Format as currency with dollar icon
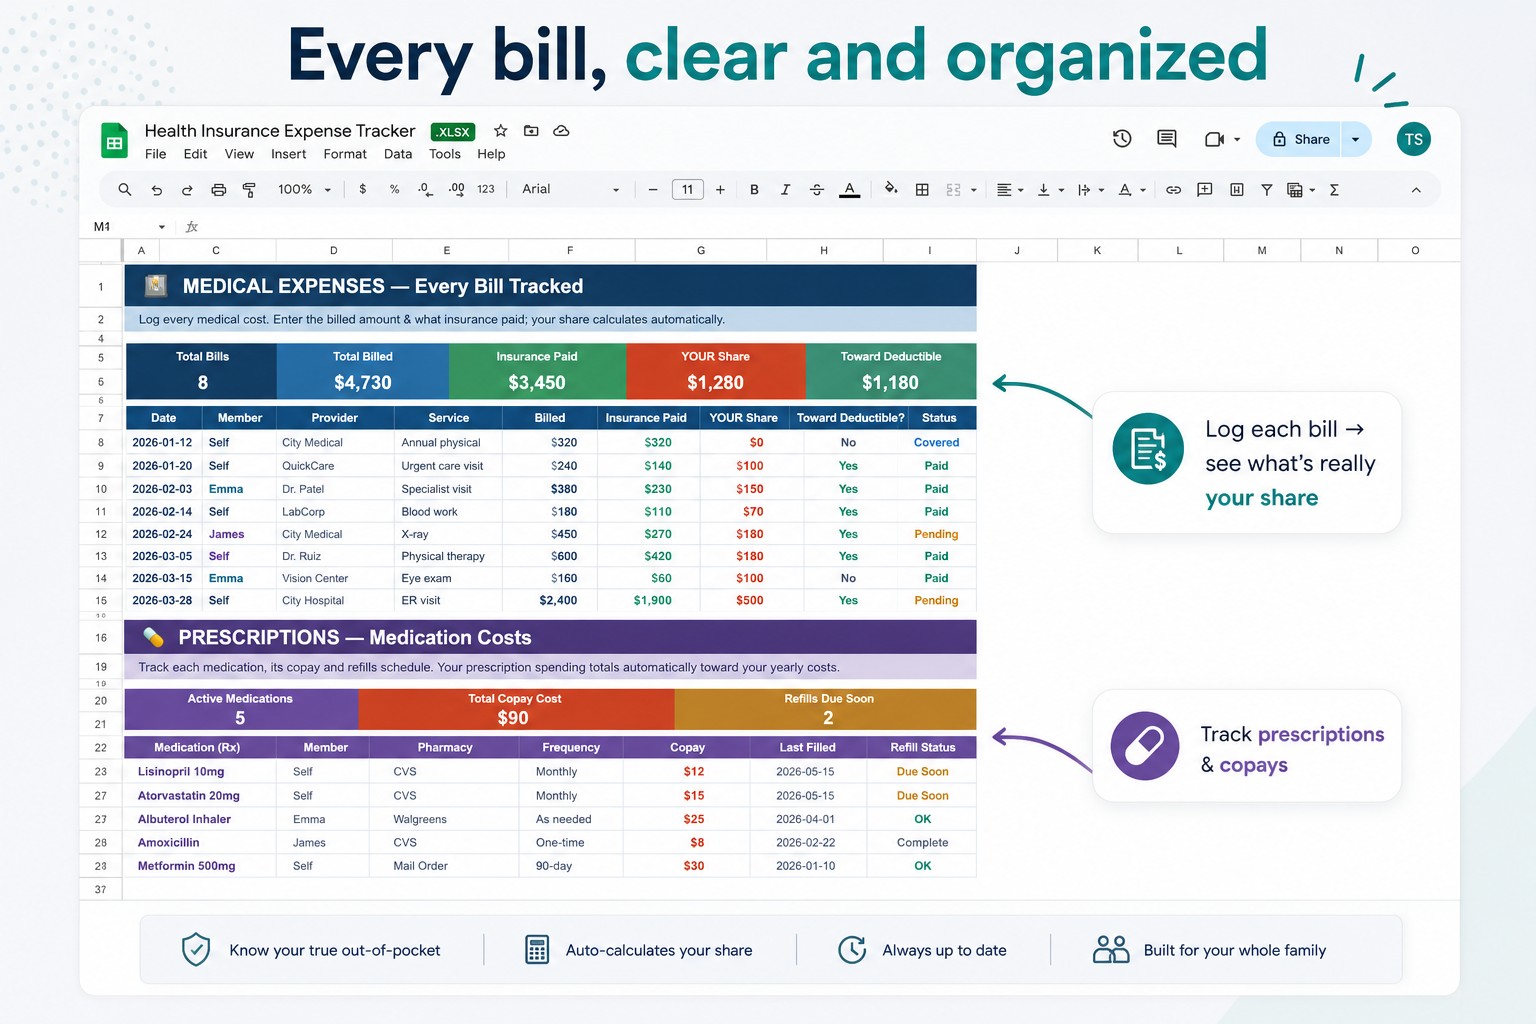The width and height of the screenshot is (1536, 1024). coord(362,189)
